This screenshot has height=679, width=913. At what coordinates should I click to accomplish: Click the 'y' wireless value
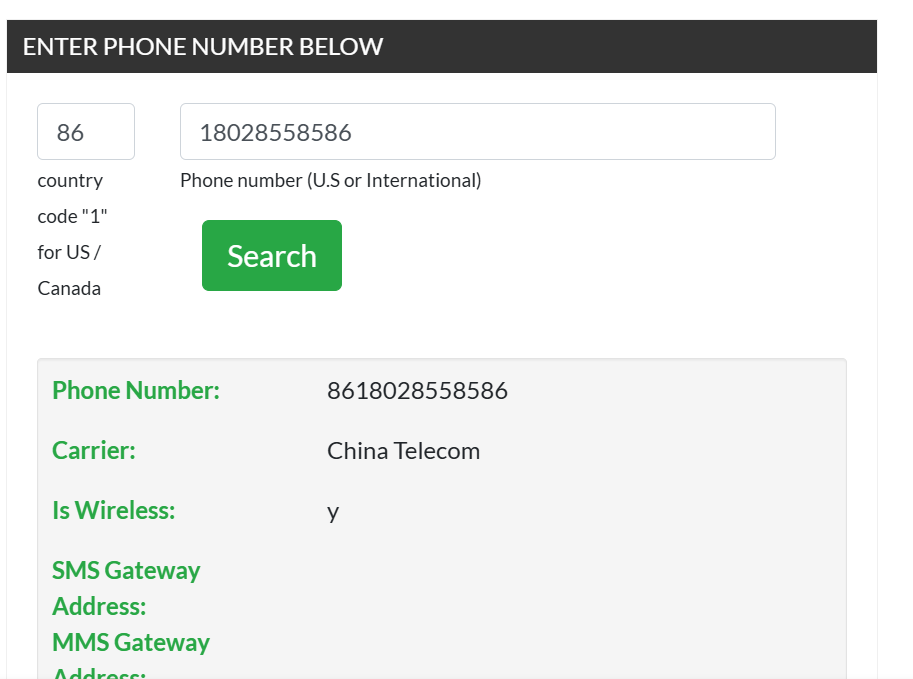coord(333,512)
